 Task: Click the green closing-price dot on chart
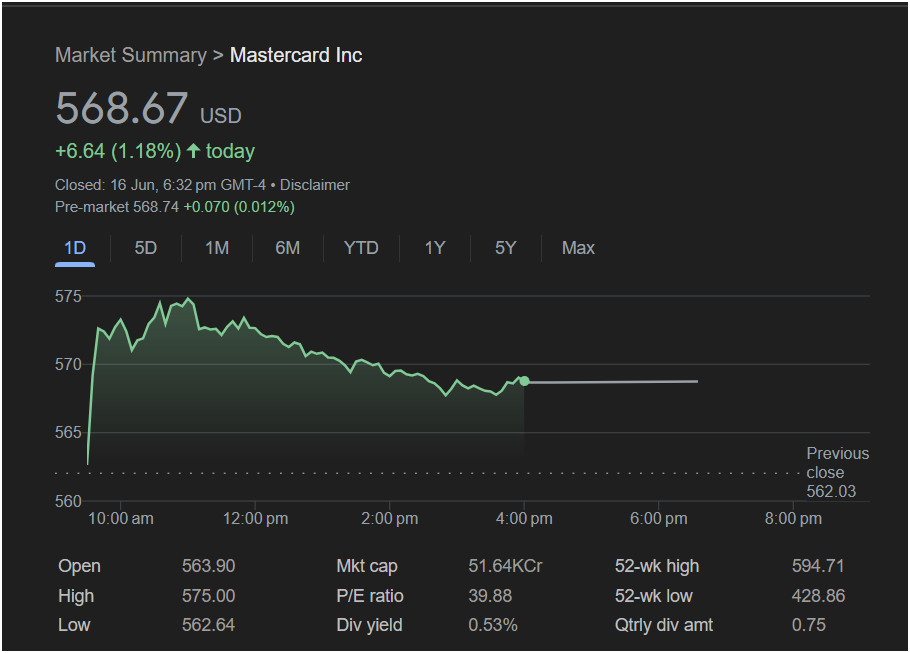tap(524, 381)
